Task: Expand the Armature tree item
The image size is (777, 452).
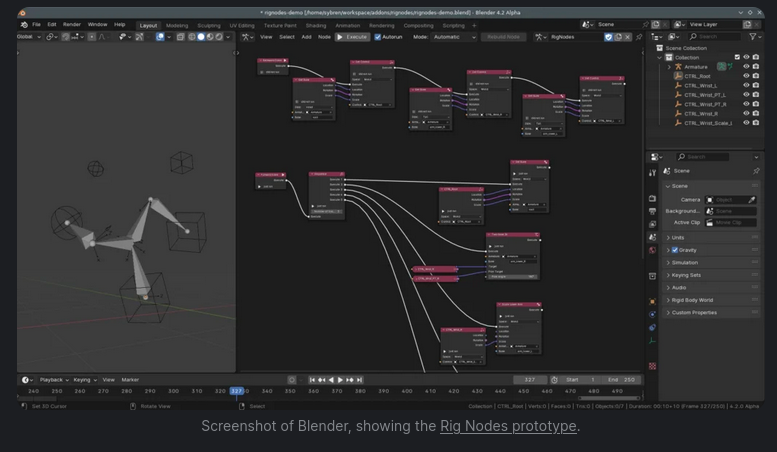Action: (668, 67)
